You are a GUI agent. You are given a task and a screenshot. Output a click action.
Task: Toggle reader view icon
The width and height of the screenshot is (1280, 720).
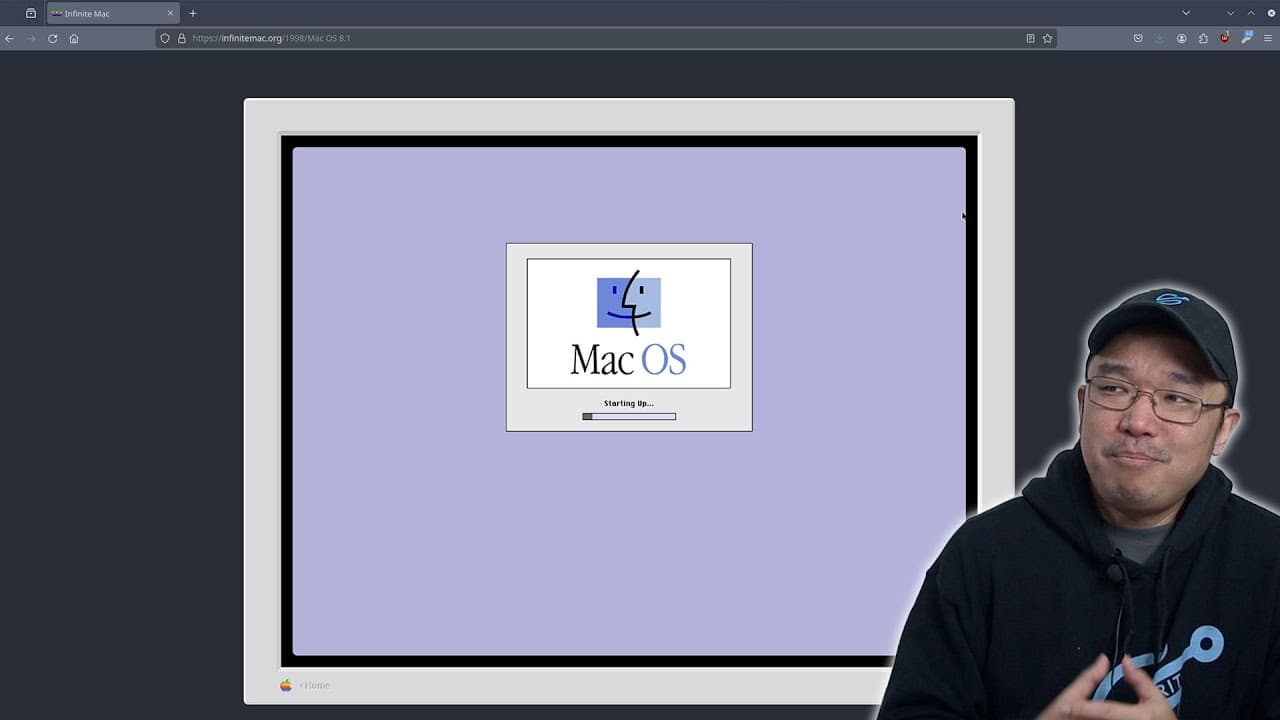(x=1030, y=38)
